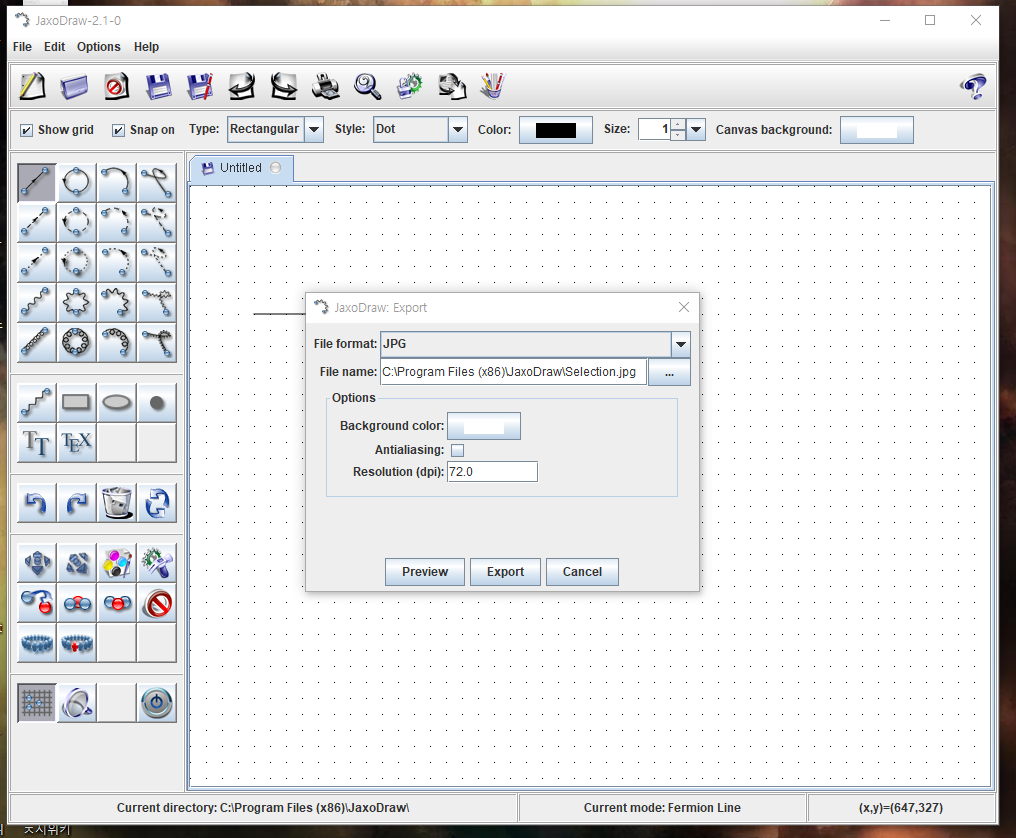
Task: Click the Save floppy disk toolbar icon
Action: [158, 86]
